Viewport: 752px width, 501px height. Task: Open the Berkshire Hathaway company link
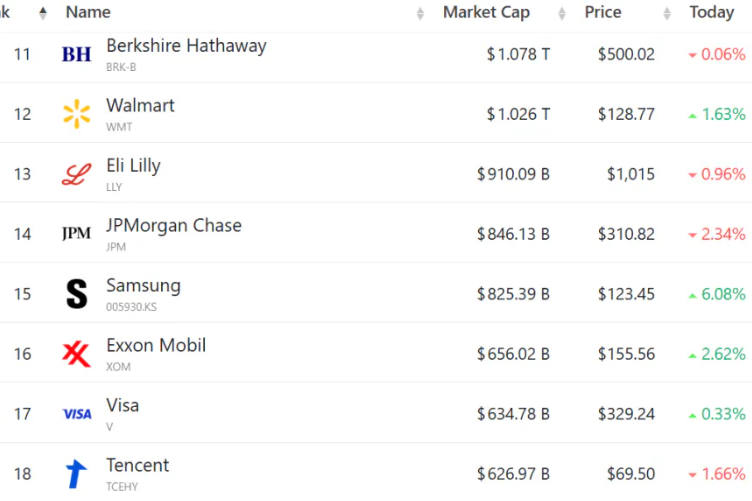tap(186, 46)
